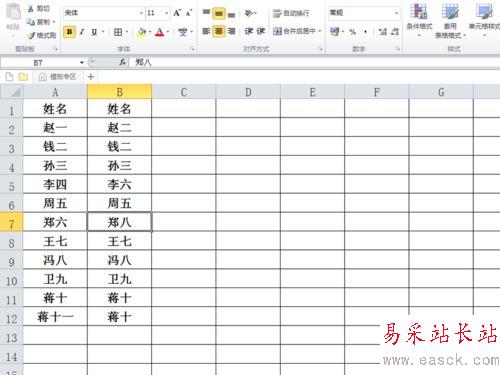Image resolution: width=500 pixels, height=375 pixels.
Task: Expand the font color dropdown arrow
Action: coord(168,32)
